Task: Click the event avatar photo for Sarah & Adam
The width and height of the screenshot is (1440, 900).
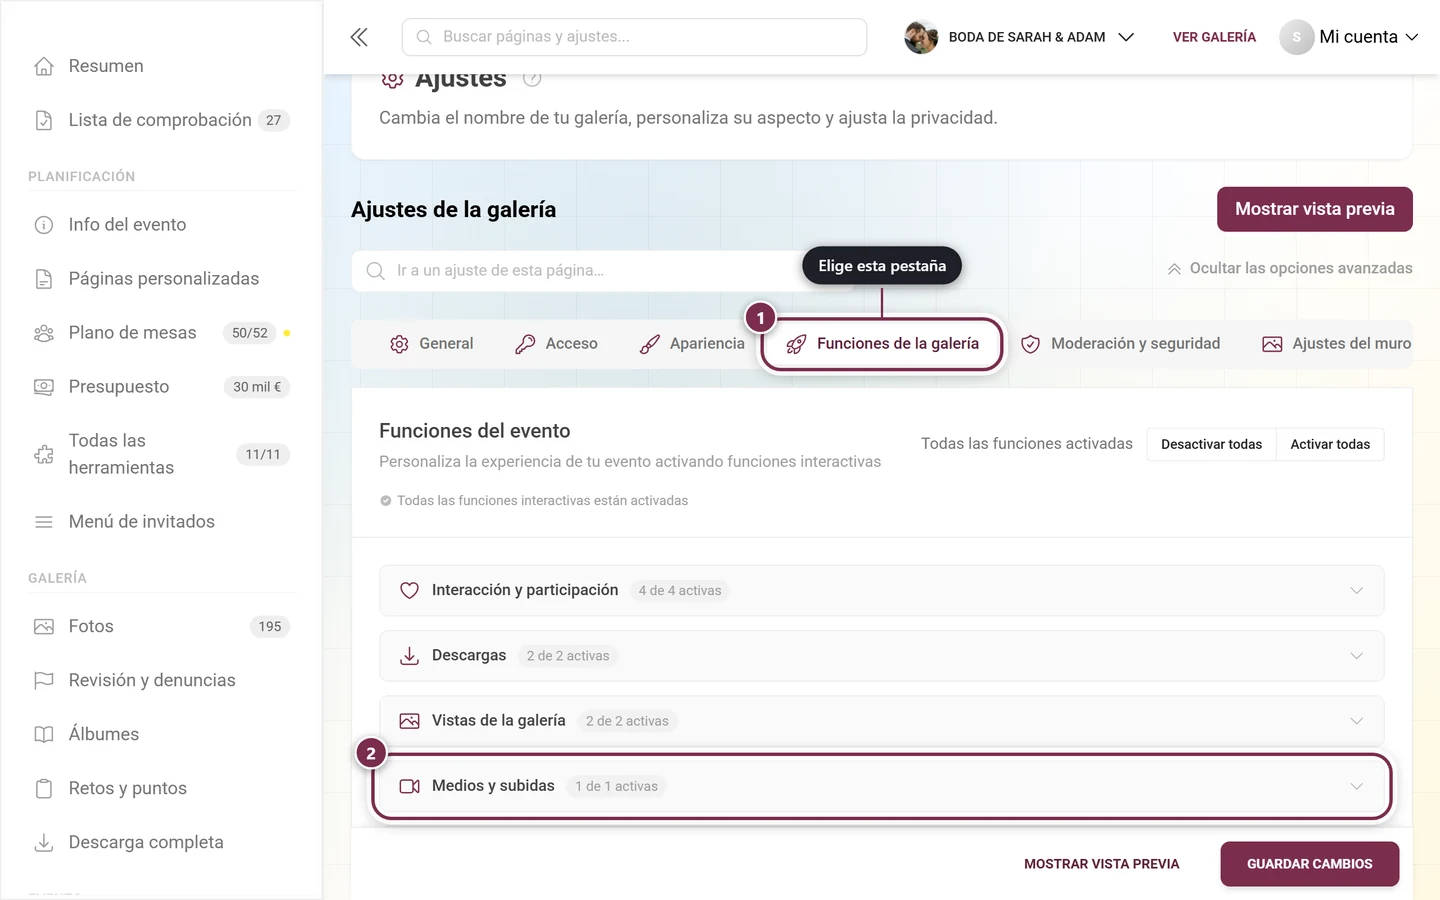Action: (921, 37)
